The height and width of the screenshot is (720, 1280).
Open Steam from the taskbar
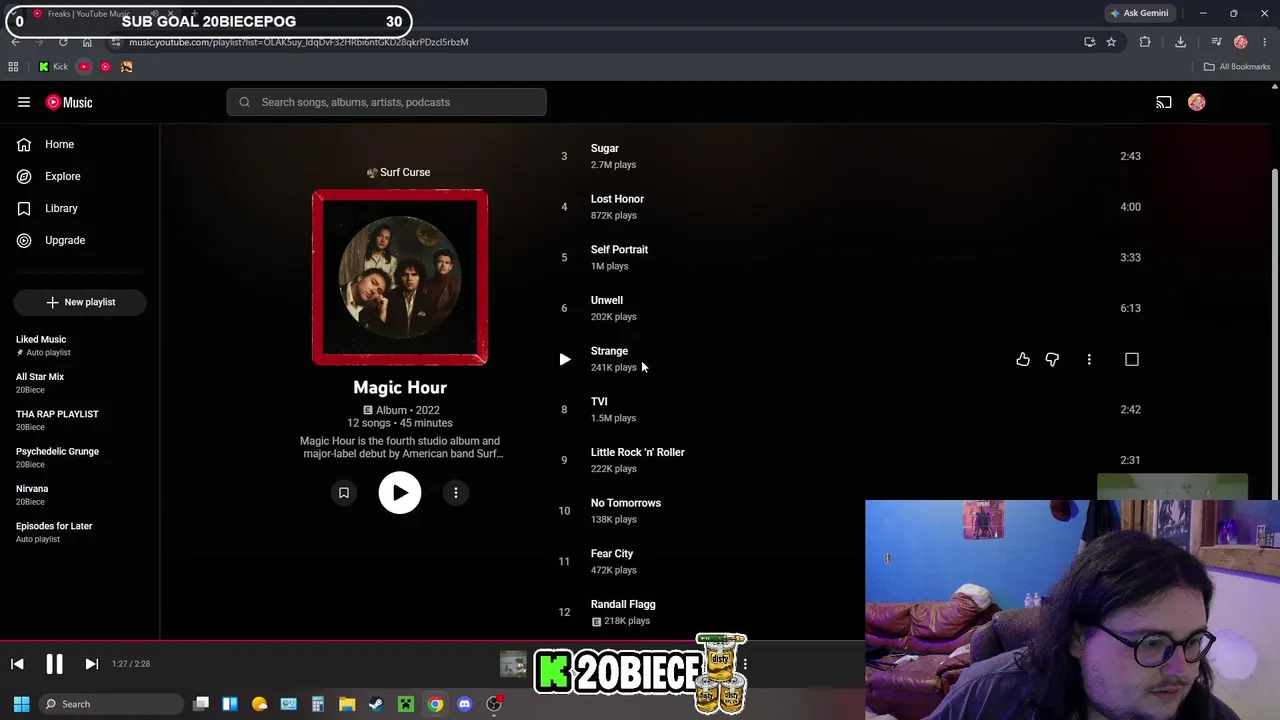[376, 704]
